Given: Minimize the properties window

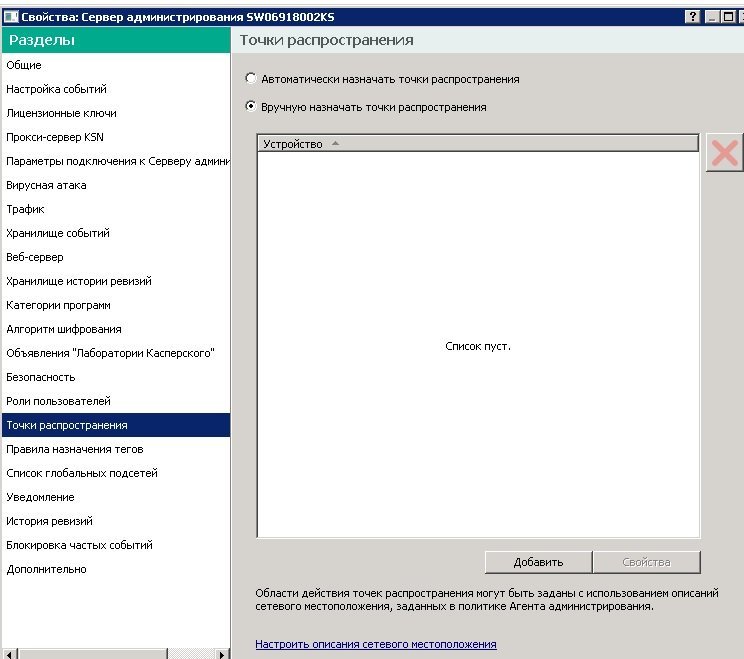Looking at the screenshot, I should (x=711, y=17).
